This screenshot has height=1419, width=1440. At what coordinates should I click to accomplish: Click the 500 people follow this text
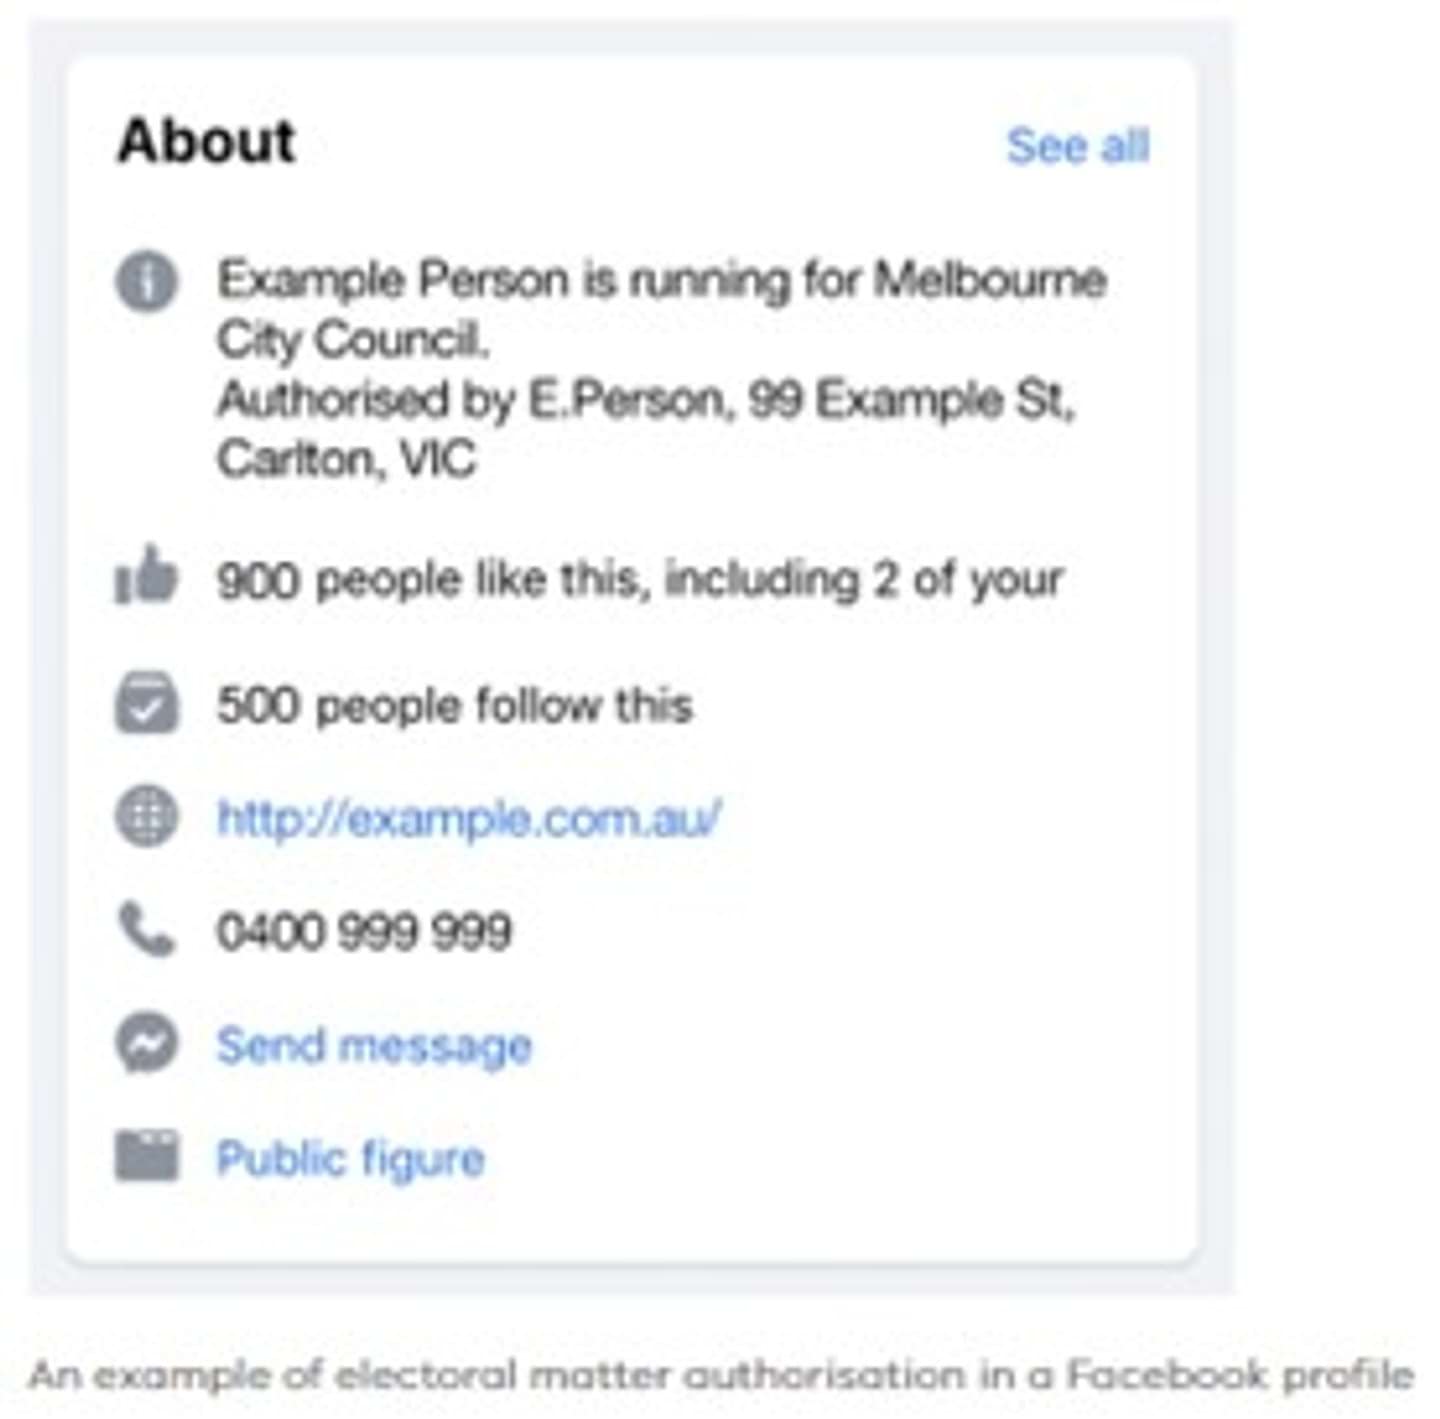455,705
